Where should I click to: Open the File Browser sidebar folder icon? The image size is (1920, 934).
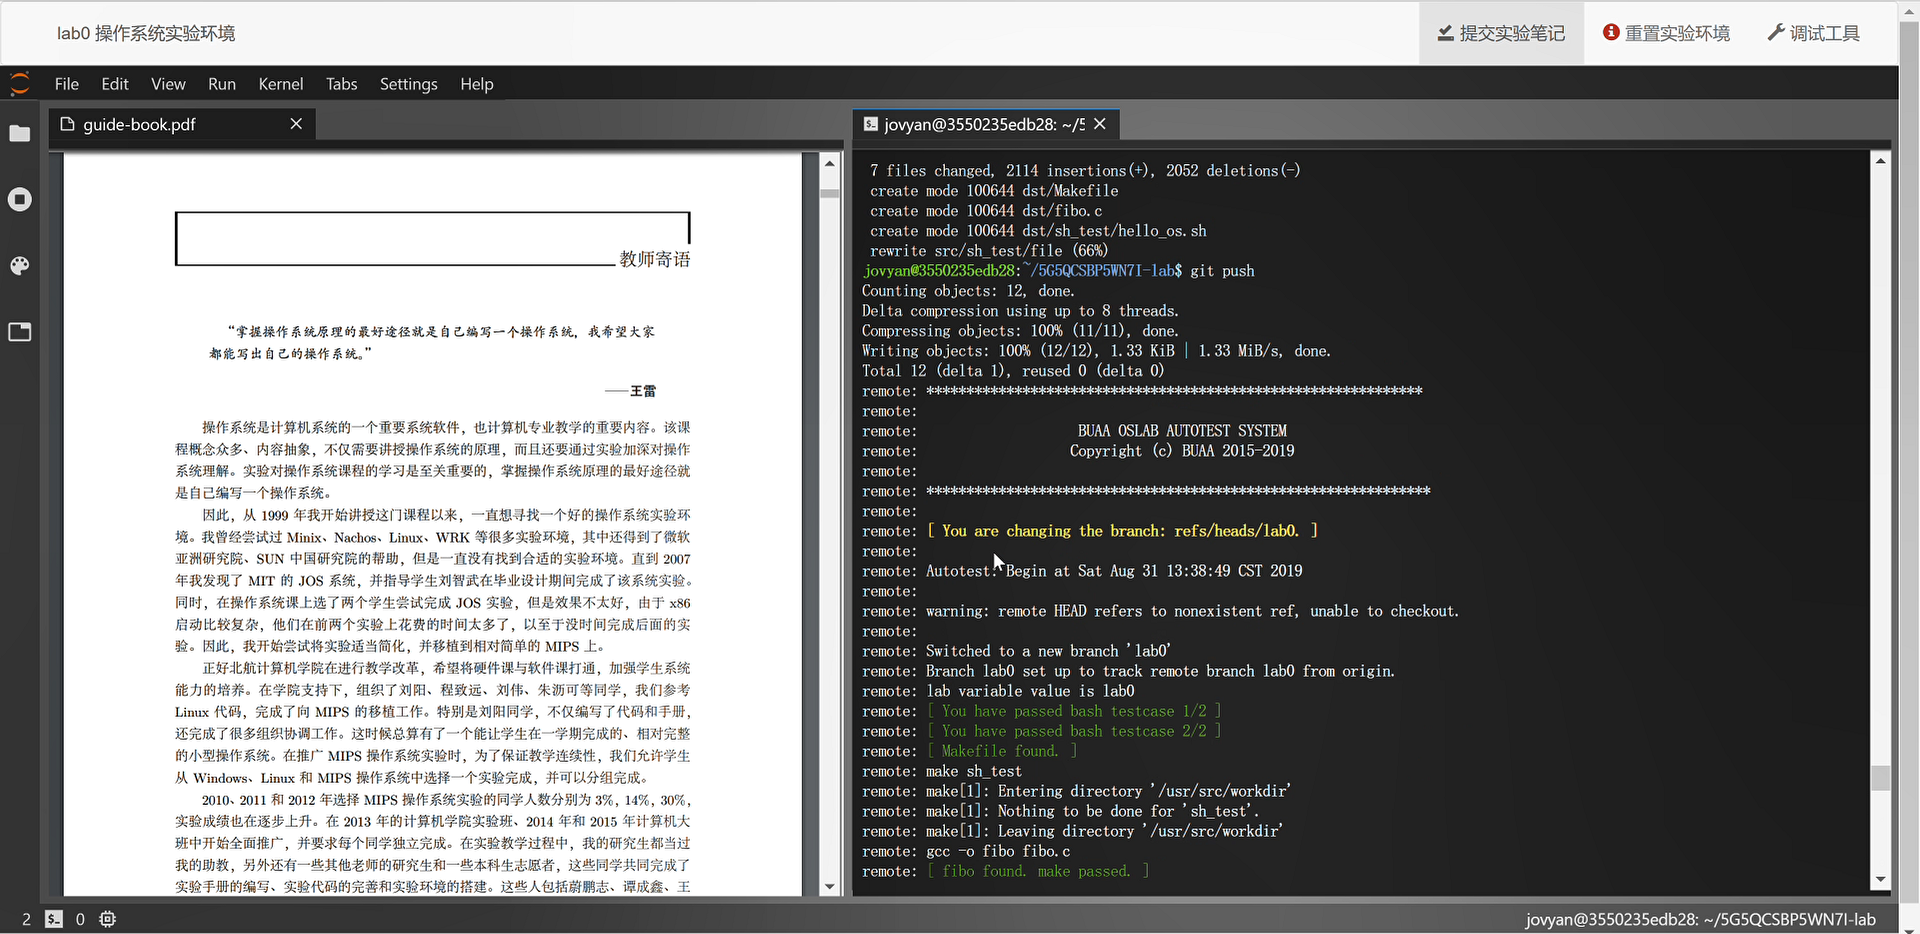20,133
